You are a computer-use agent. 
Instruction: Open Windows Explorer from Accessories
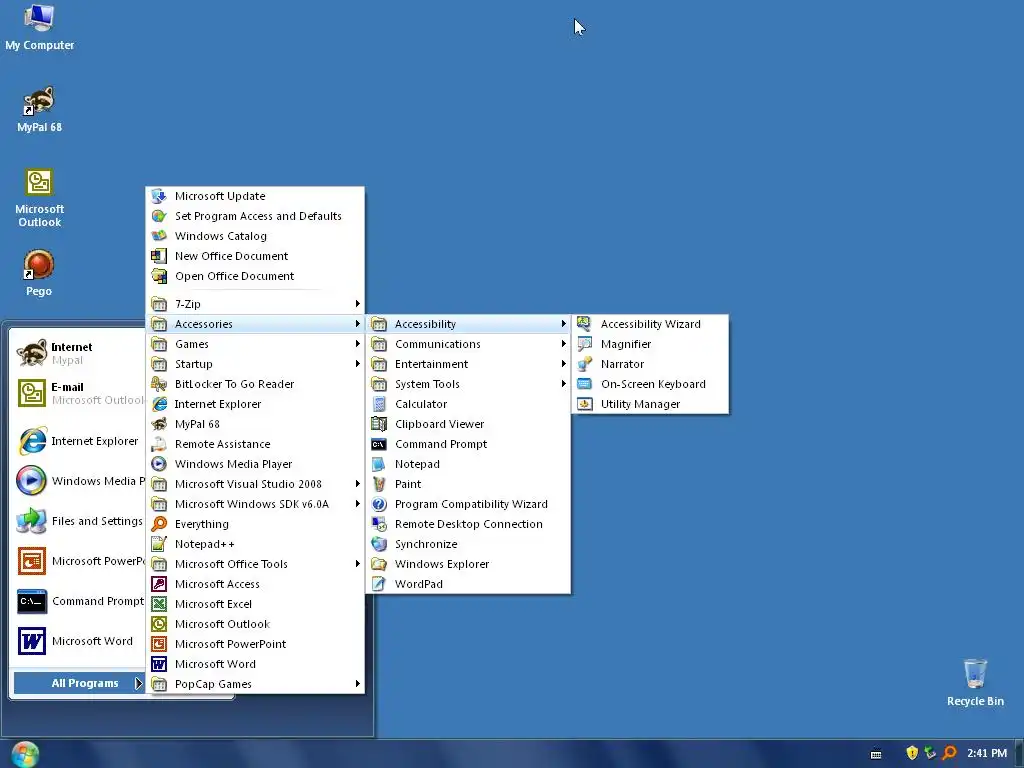click(468, 564)
